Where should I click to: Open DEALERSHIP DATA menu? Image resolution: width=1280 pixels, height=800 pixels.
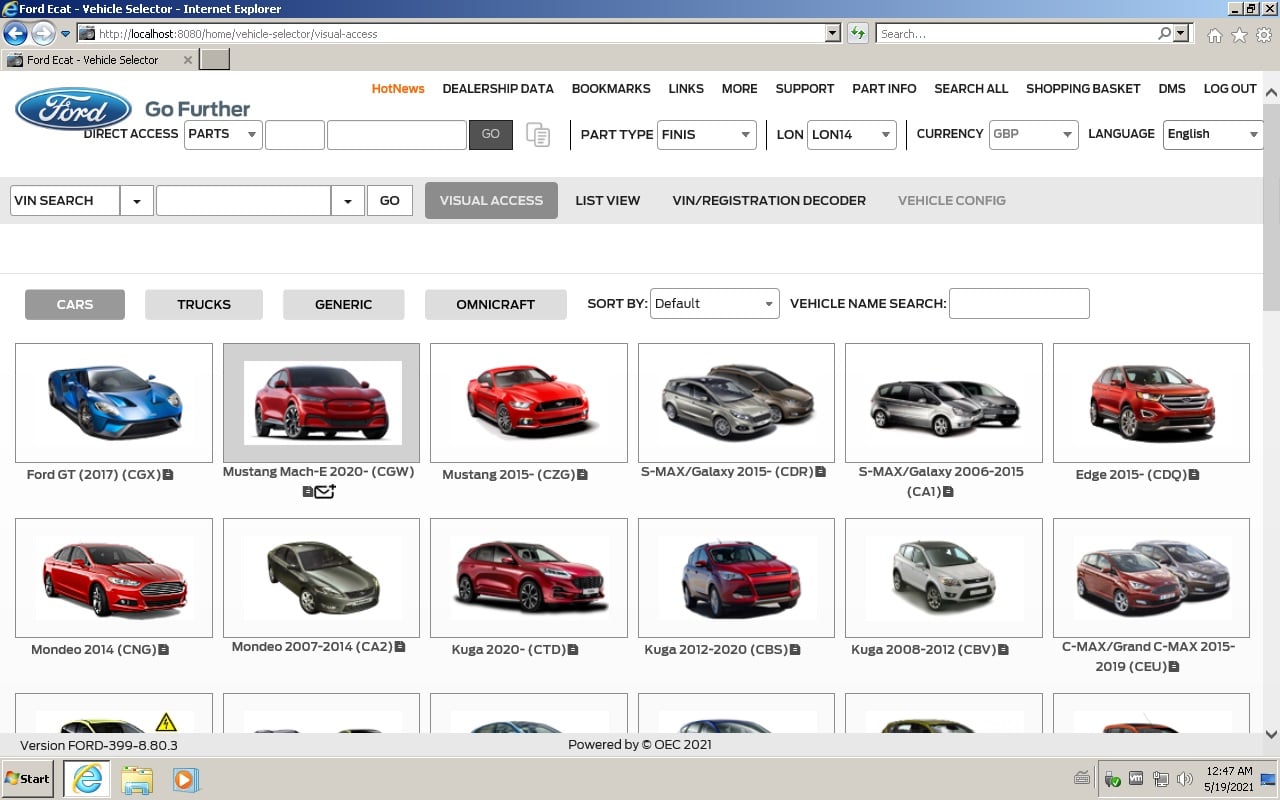point(498,88)
